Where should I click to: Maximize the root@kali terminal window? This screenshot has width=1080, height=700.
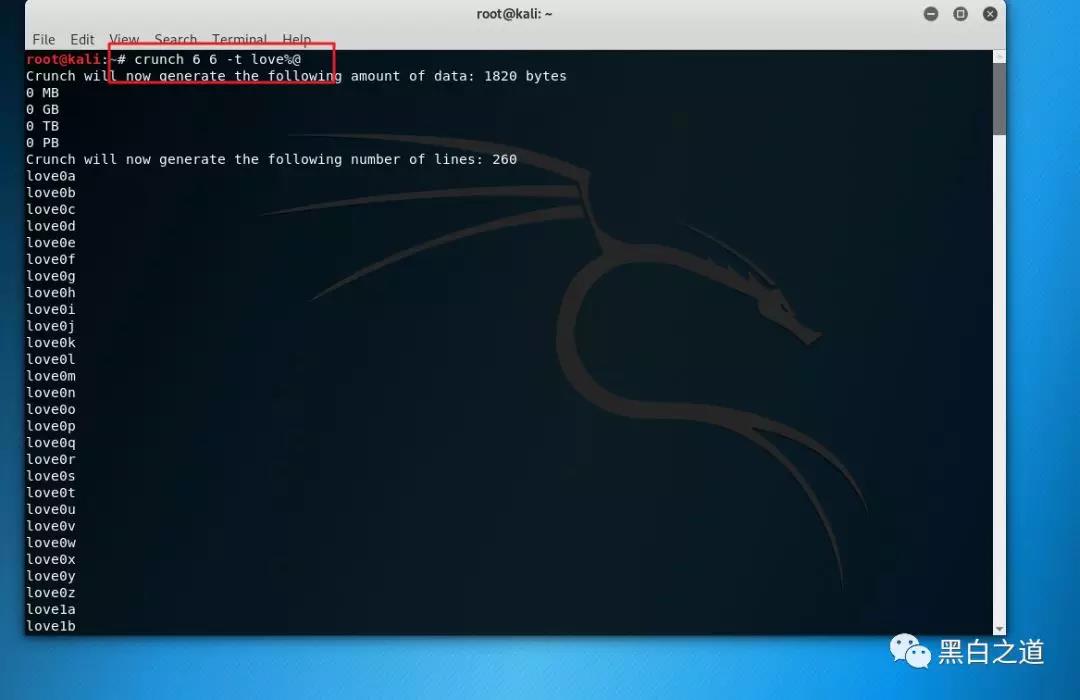click(x=960, y=14)
